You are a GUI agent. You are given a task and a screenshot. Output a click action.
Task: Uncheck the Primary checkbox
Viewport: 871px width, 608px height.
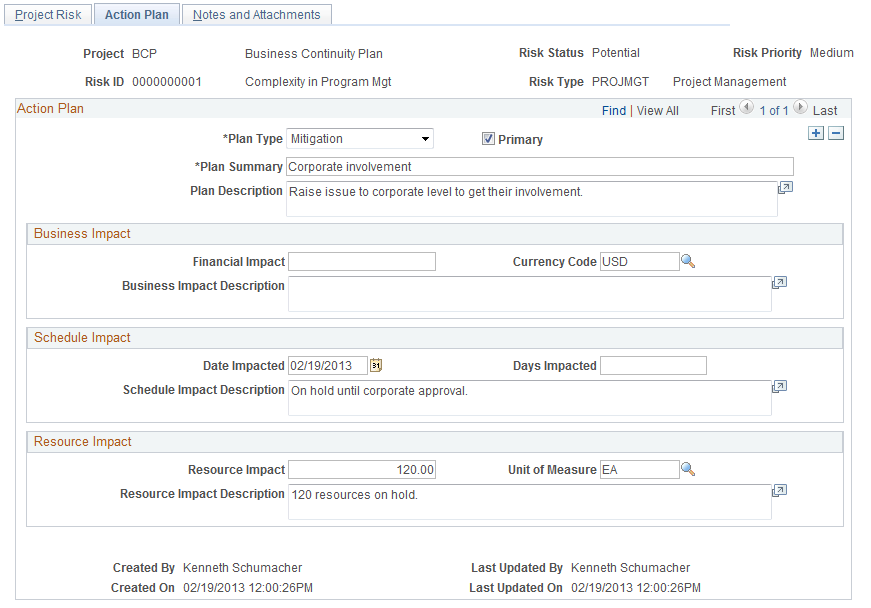488,139
